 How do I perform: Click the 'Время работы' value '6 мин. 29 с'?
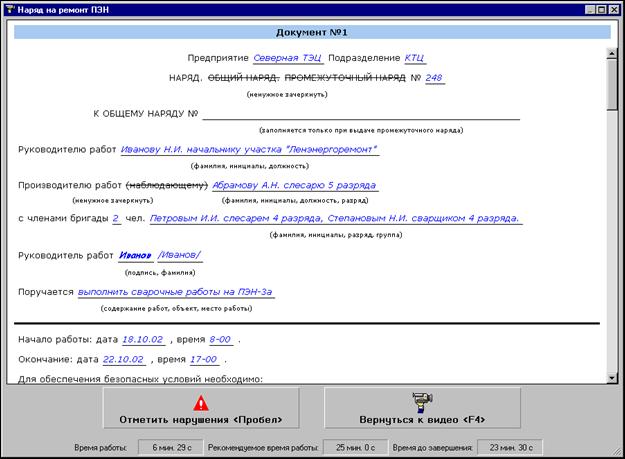171,447
